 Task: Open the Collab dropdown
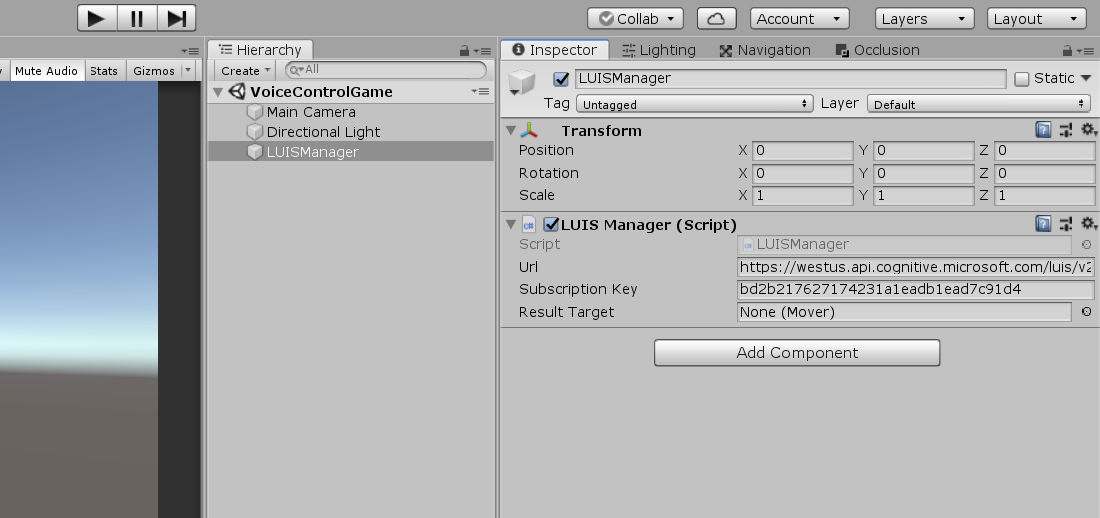coord(635,18)
